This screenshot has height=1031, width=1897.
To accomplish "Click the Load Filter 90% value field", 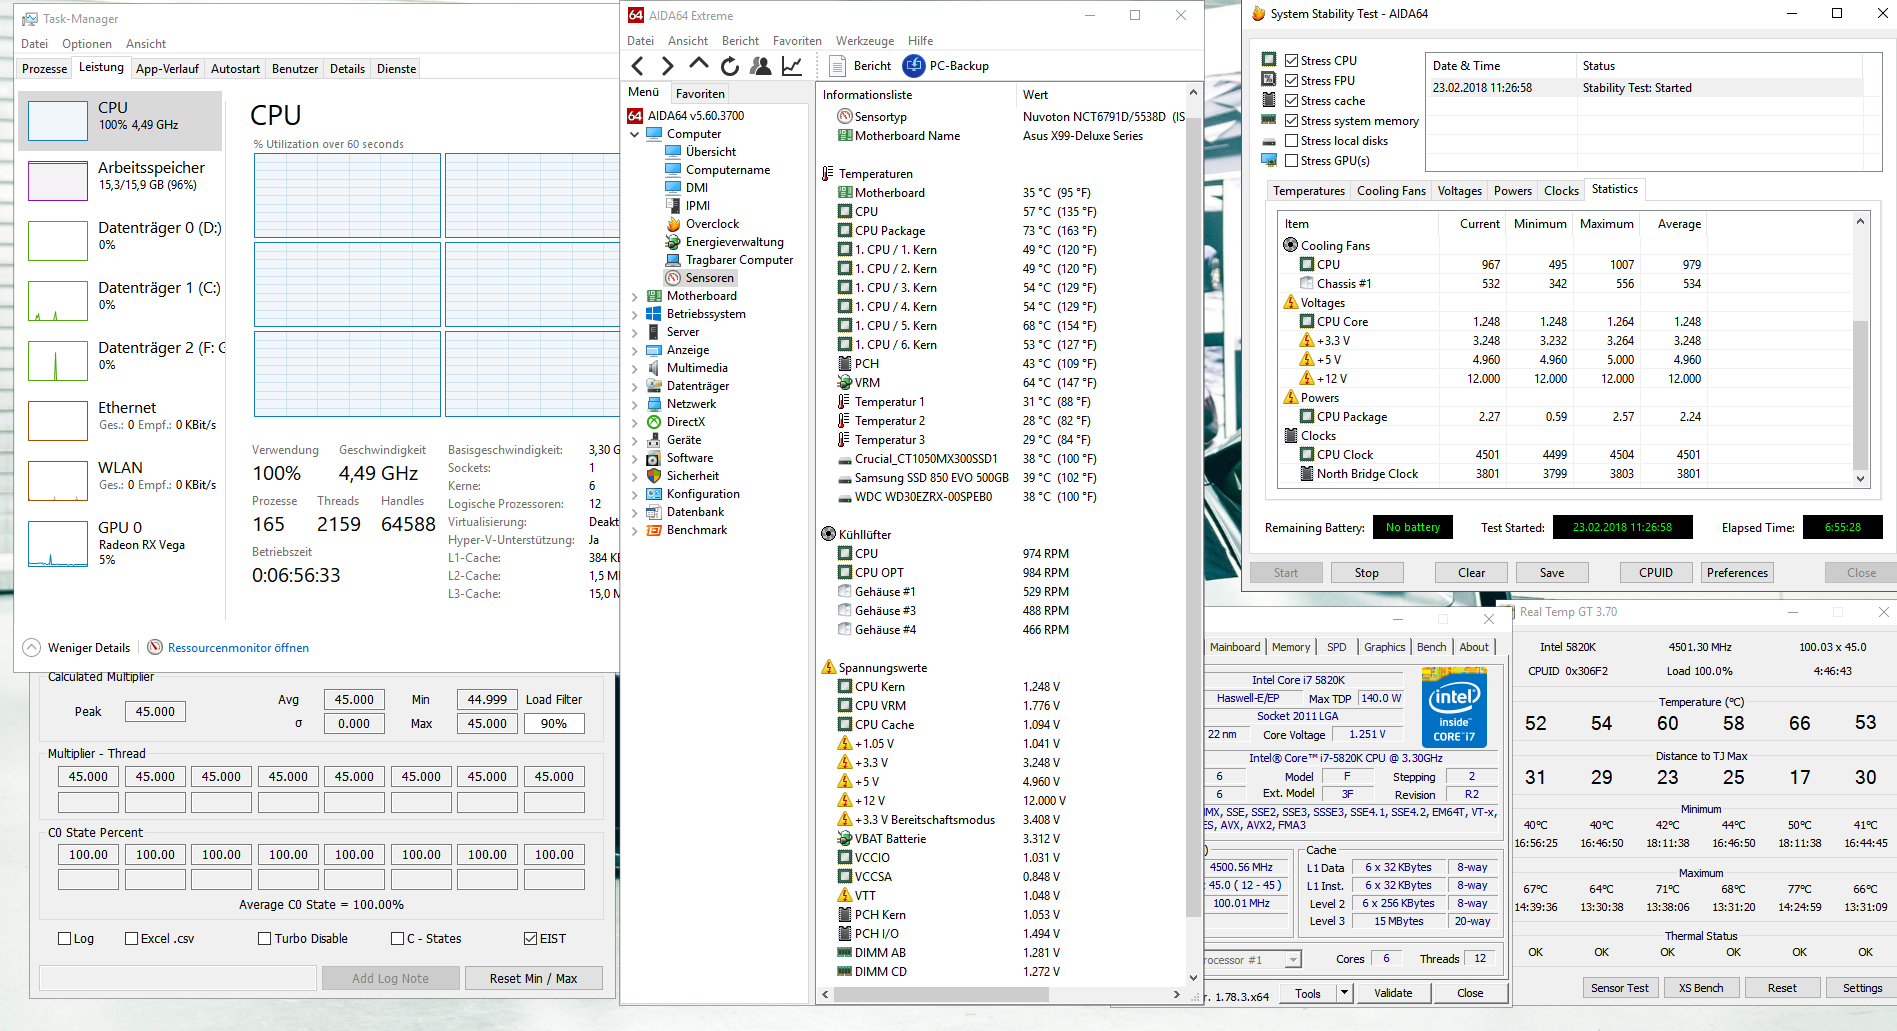I will 554,724.
